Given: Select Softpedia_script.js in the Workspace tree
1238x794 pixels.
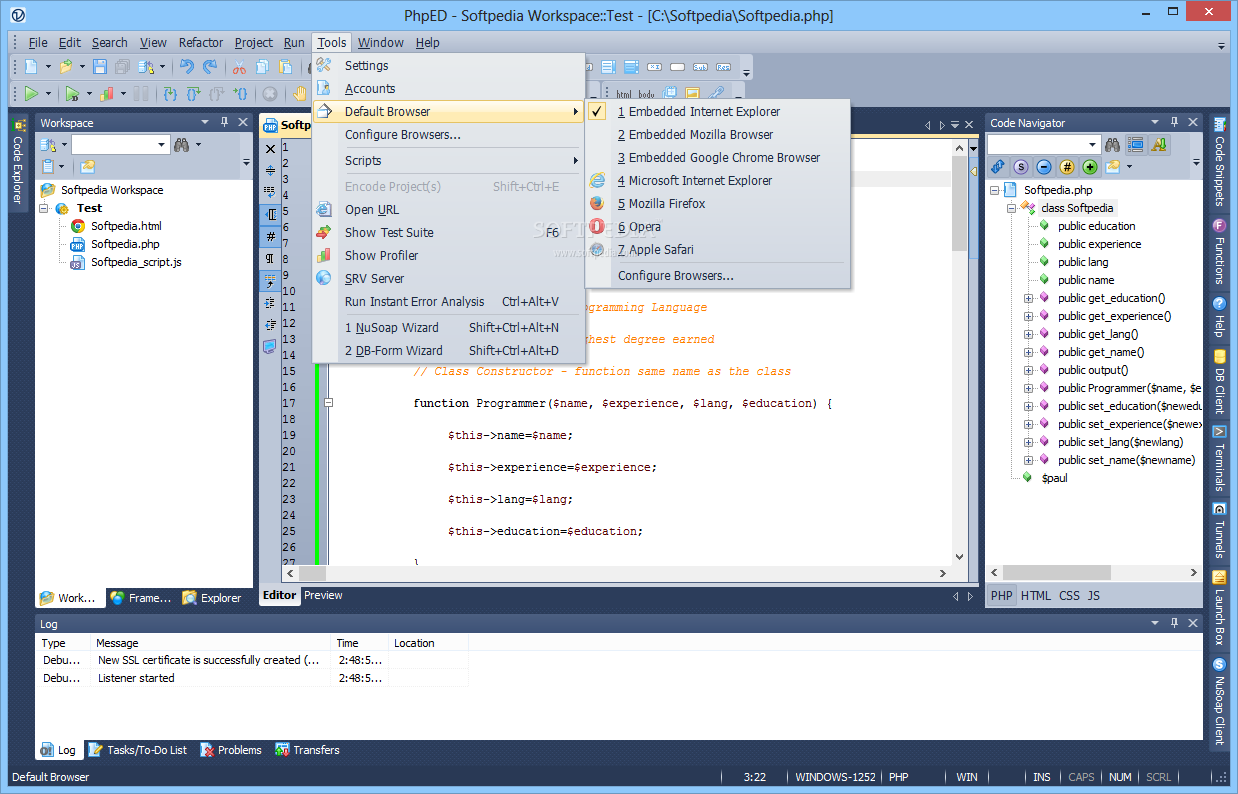Looking at the screenshot, I should (136, 262).
